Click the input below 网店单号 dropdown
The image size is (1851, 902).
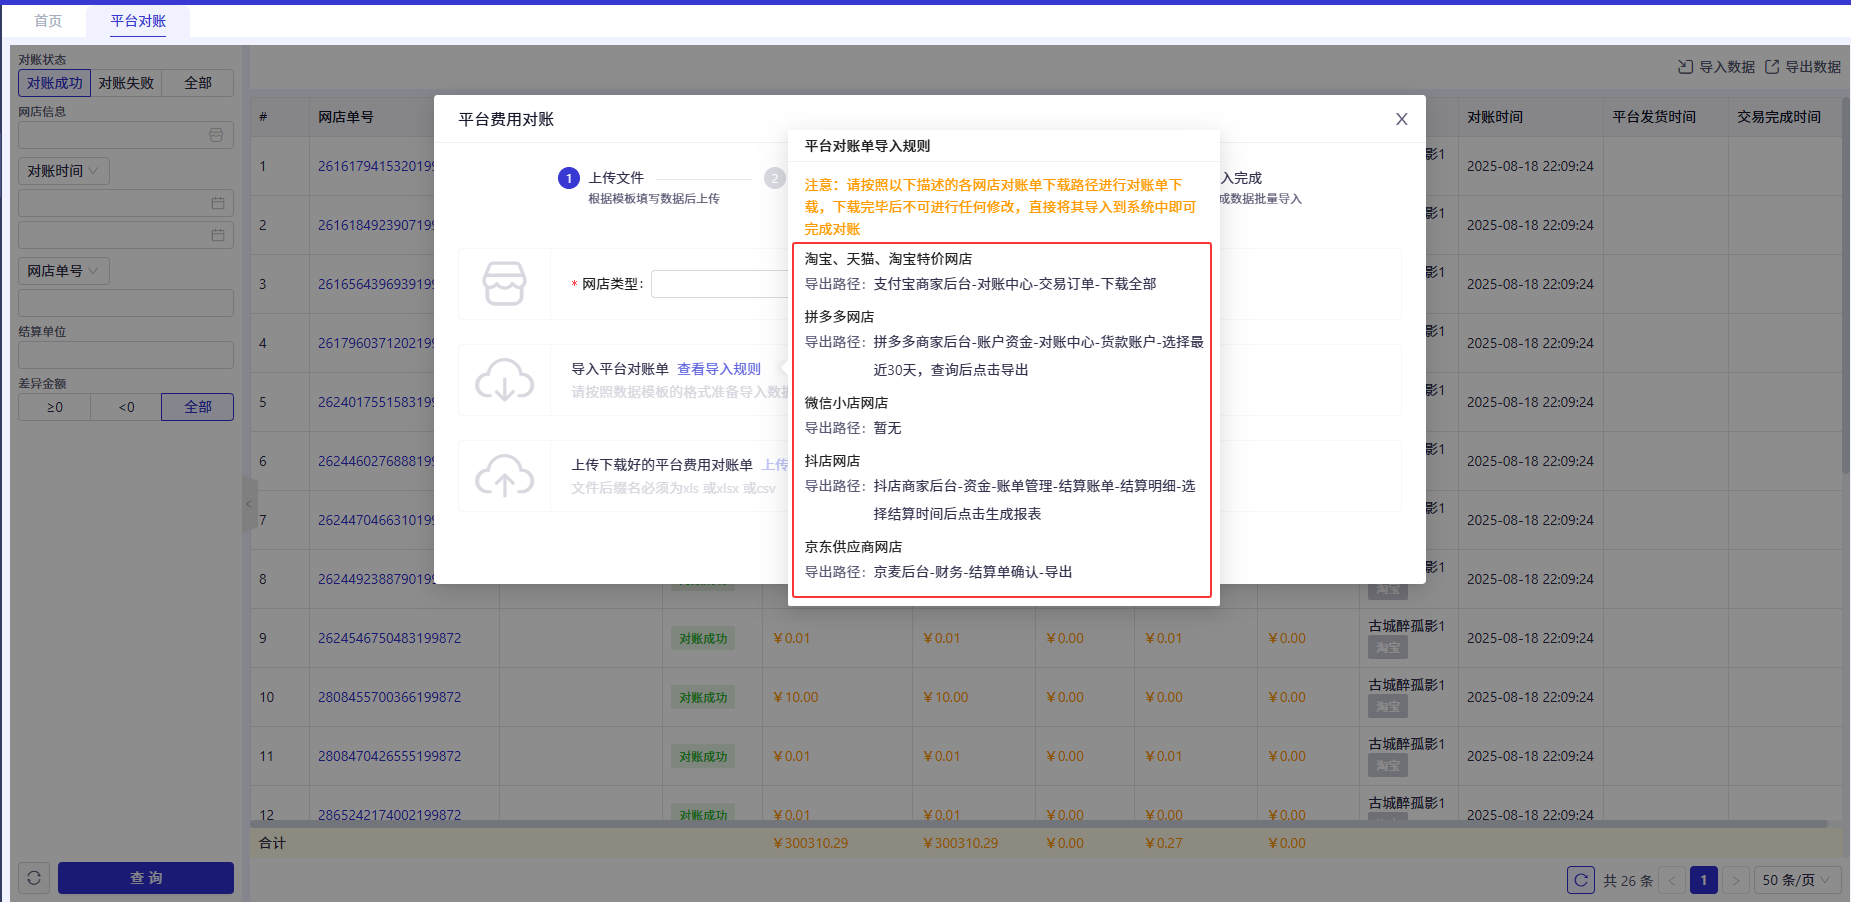pyautogui.click(x=126, y=303)
